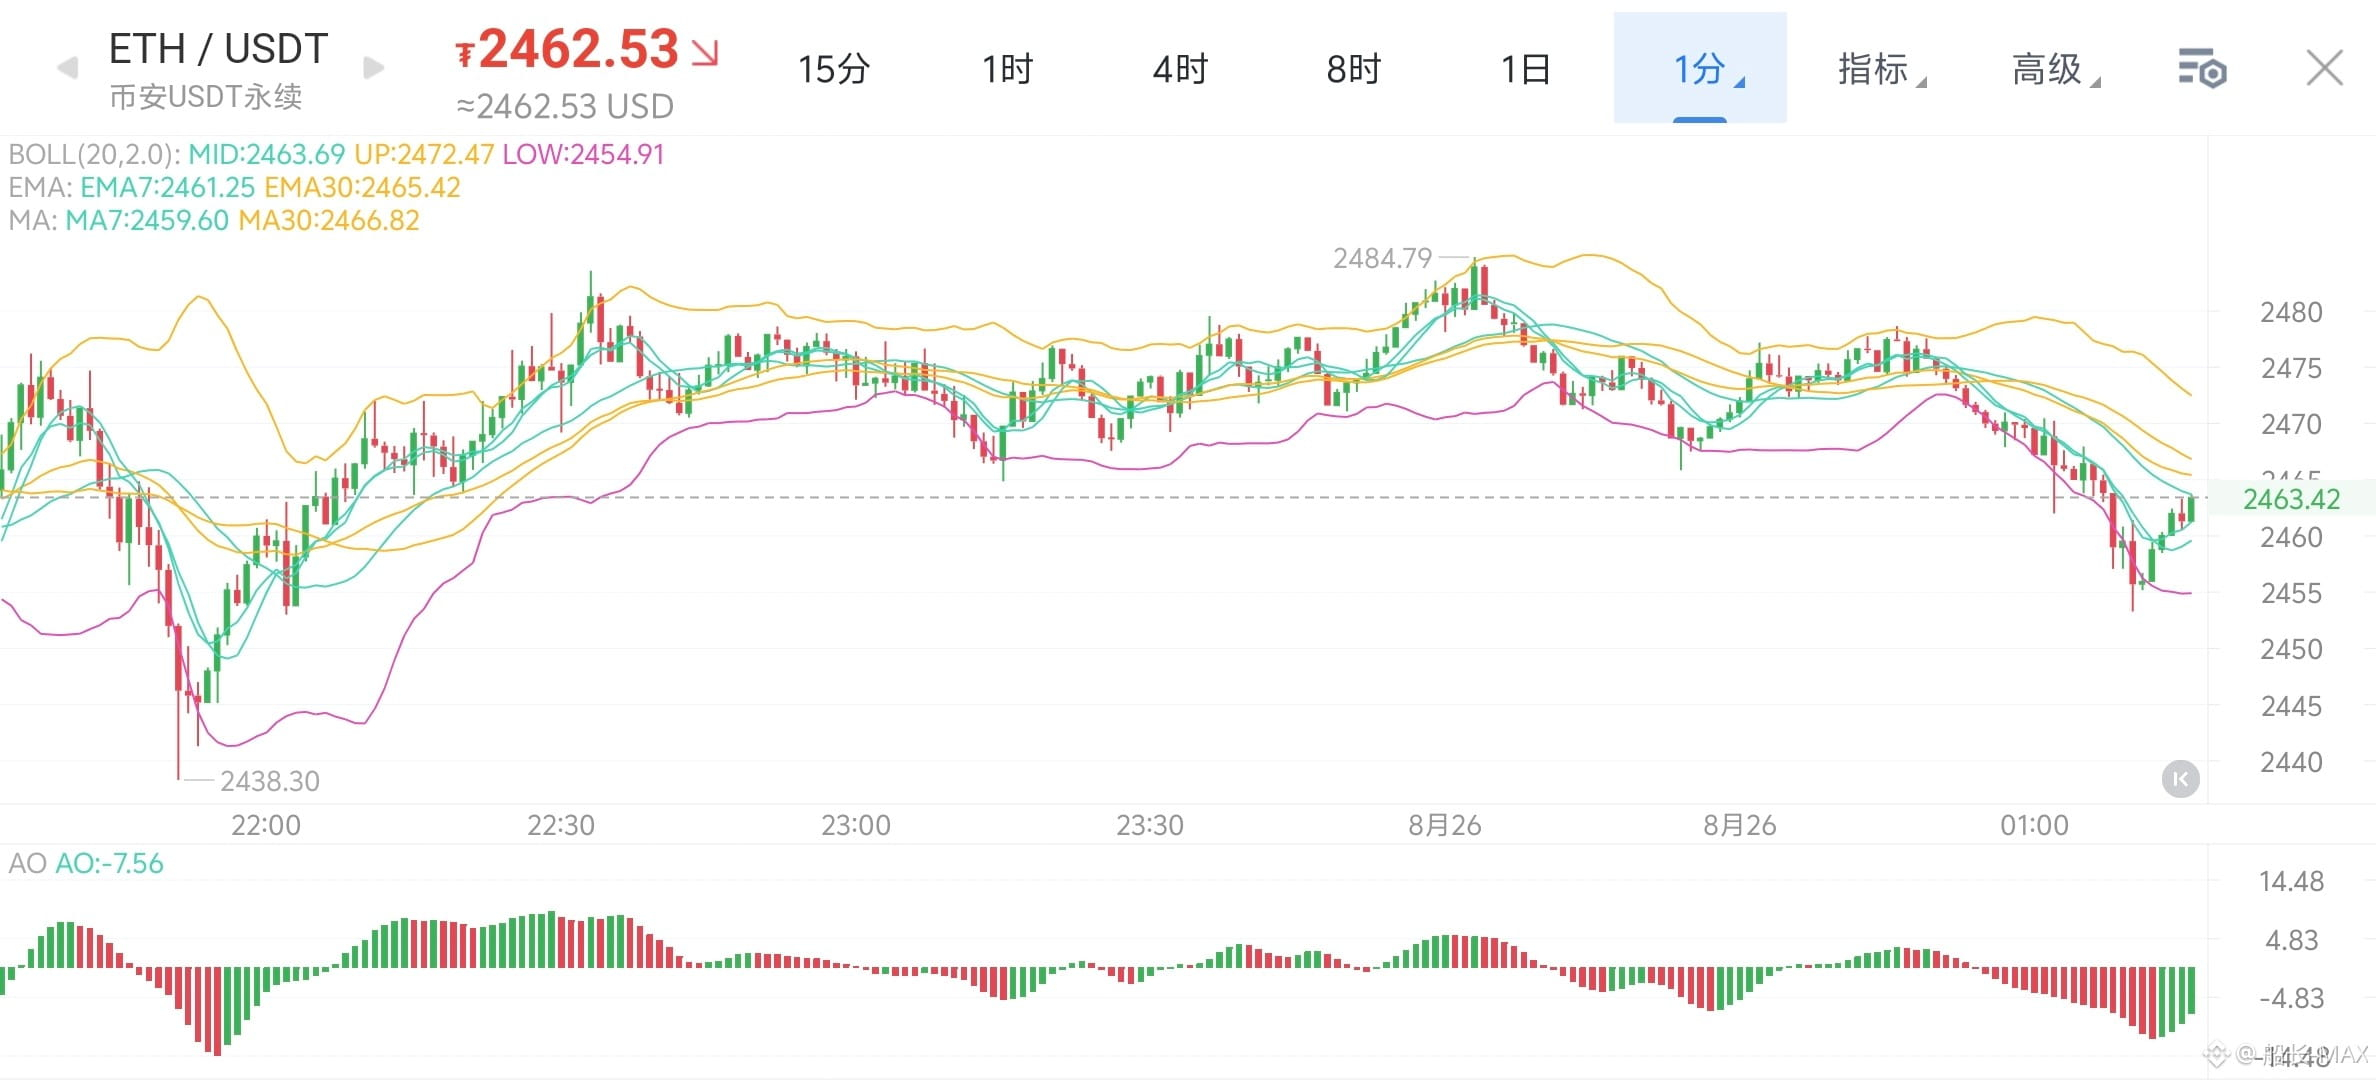Jump to latest candle round button
This screenshot has width=2376, height=1080.
2180,779
